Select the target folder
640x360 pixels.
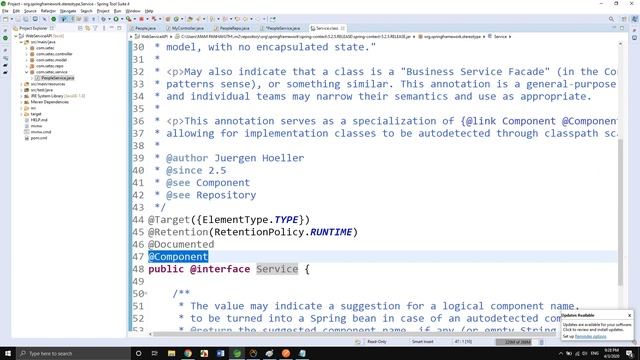[36, 114]
